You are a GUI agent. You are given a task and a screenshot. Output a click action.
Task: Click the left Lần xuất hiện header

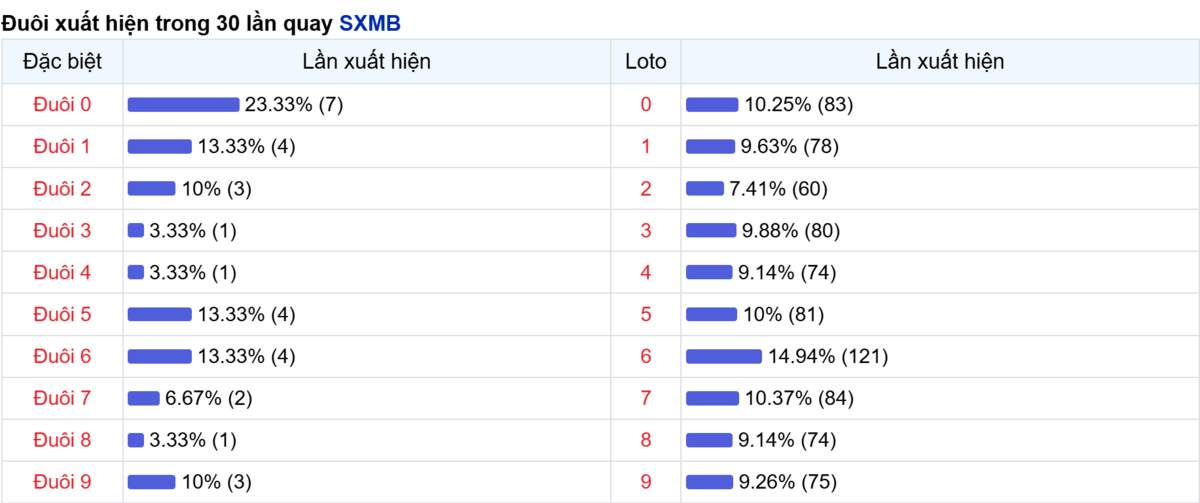coord(367,62)
